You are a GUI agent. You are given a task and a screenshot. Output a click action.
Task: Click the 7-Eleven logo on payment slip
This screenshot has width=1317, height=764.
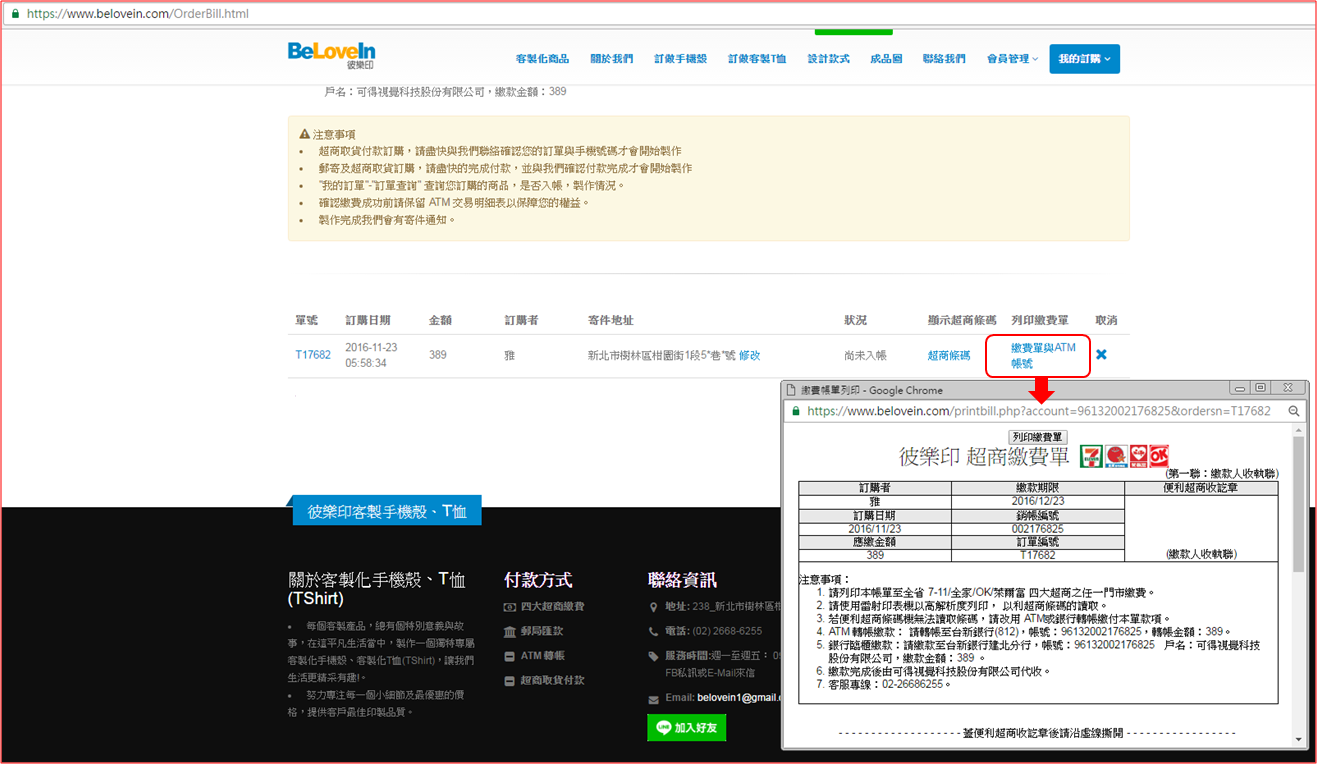point(1091,456)
